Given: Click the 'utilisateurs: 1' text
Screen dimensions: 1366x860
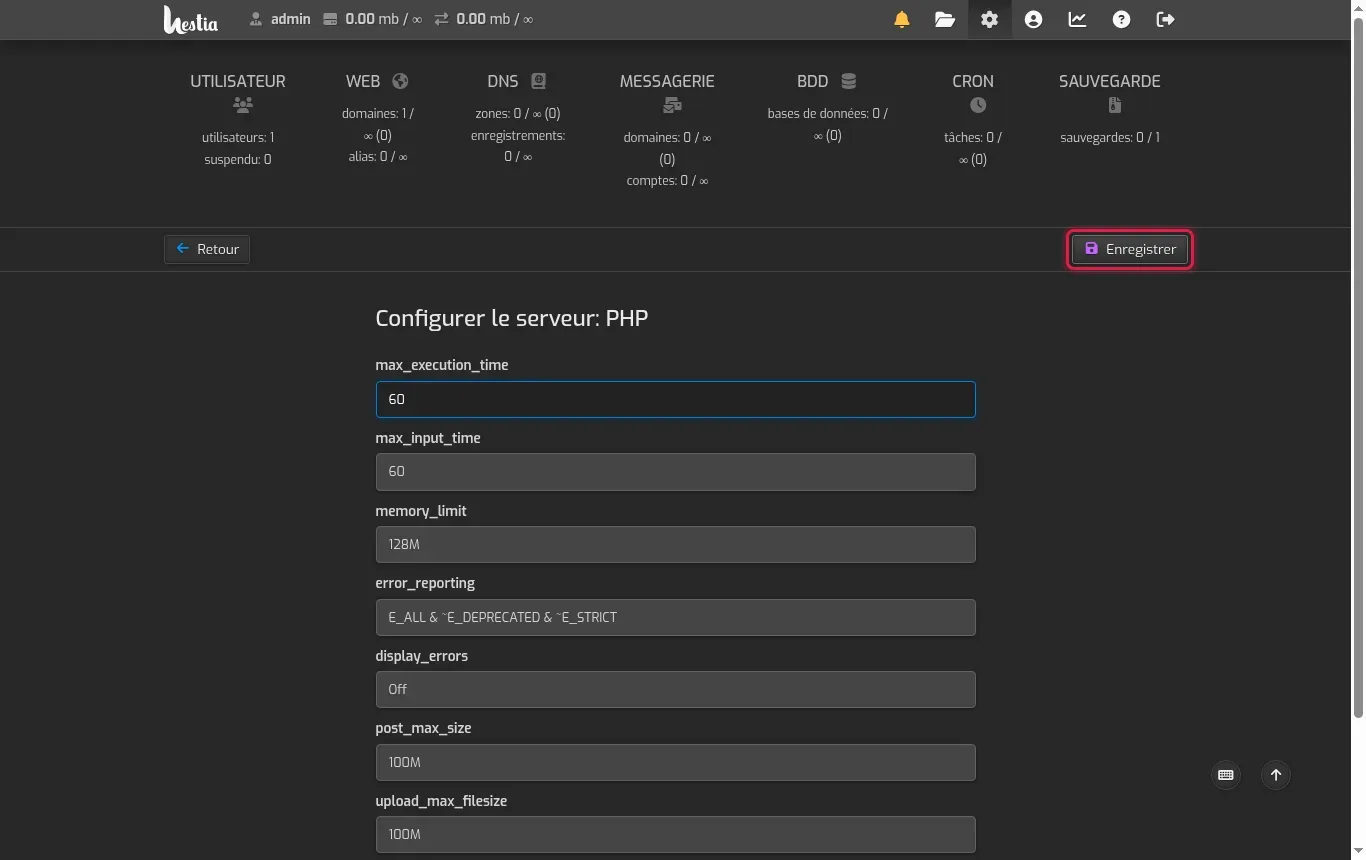Looking at the screenshot, I should click(x=238, y=137).
